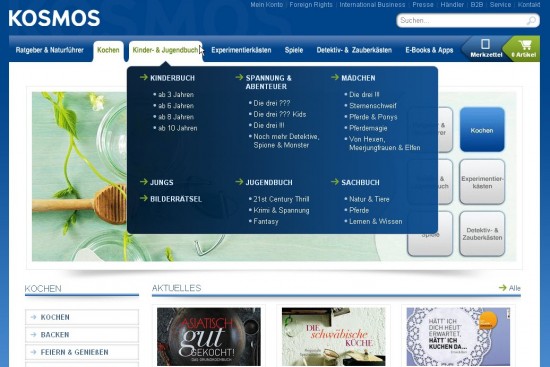Choose Sternenschweif entry
The image size is (550, 367).
tap(373, 106)
